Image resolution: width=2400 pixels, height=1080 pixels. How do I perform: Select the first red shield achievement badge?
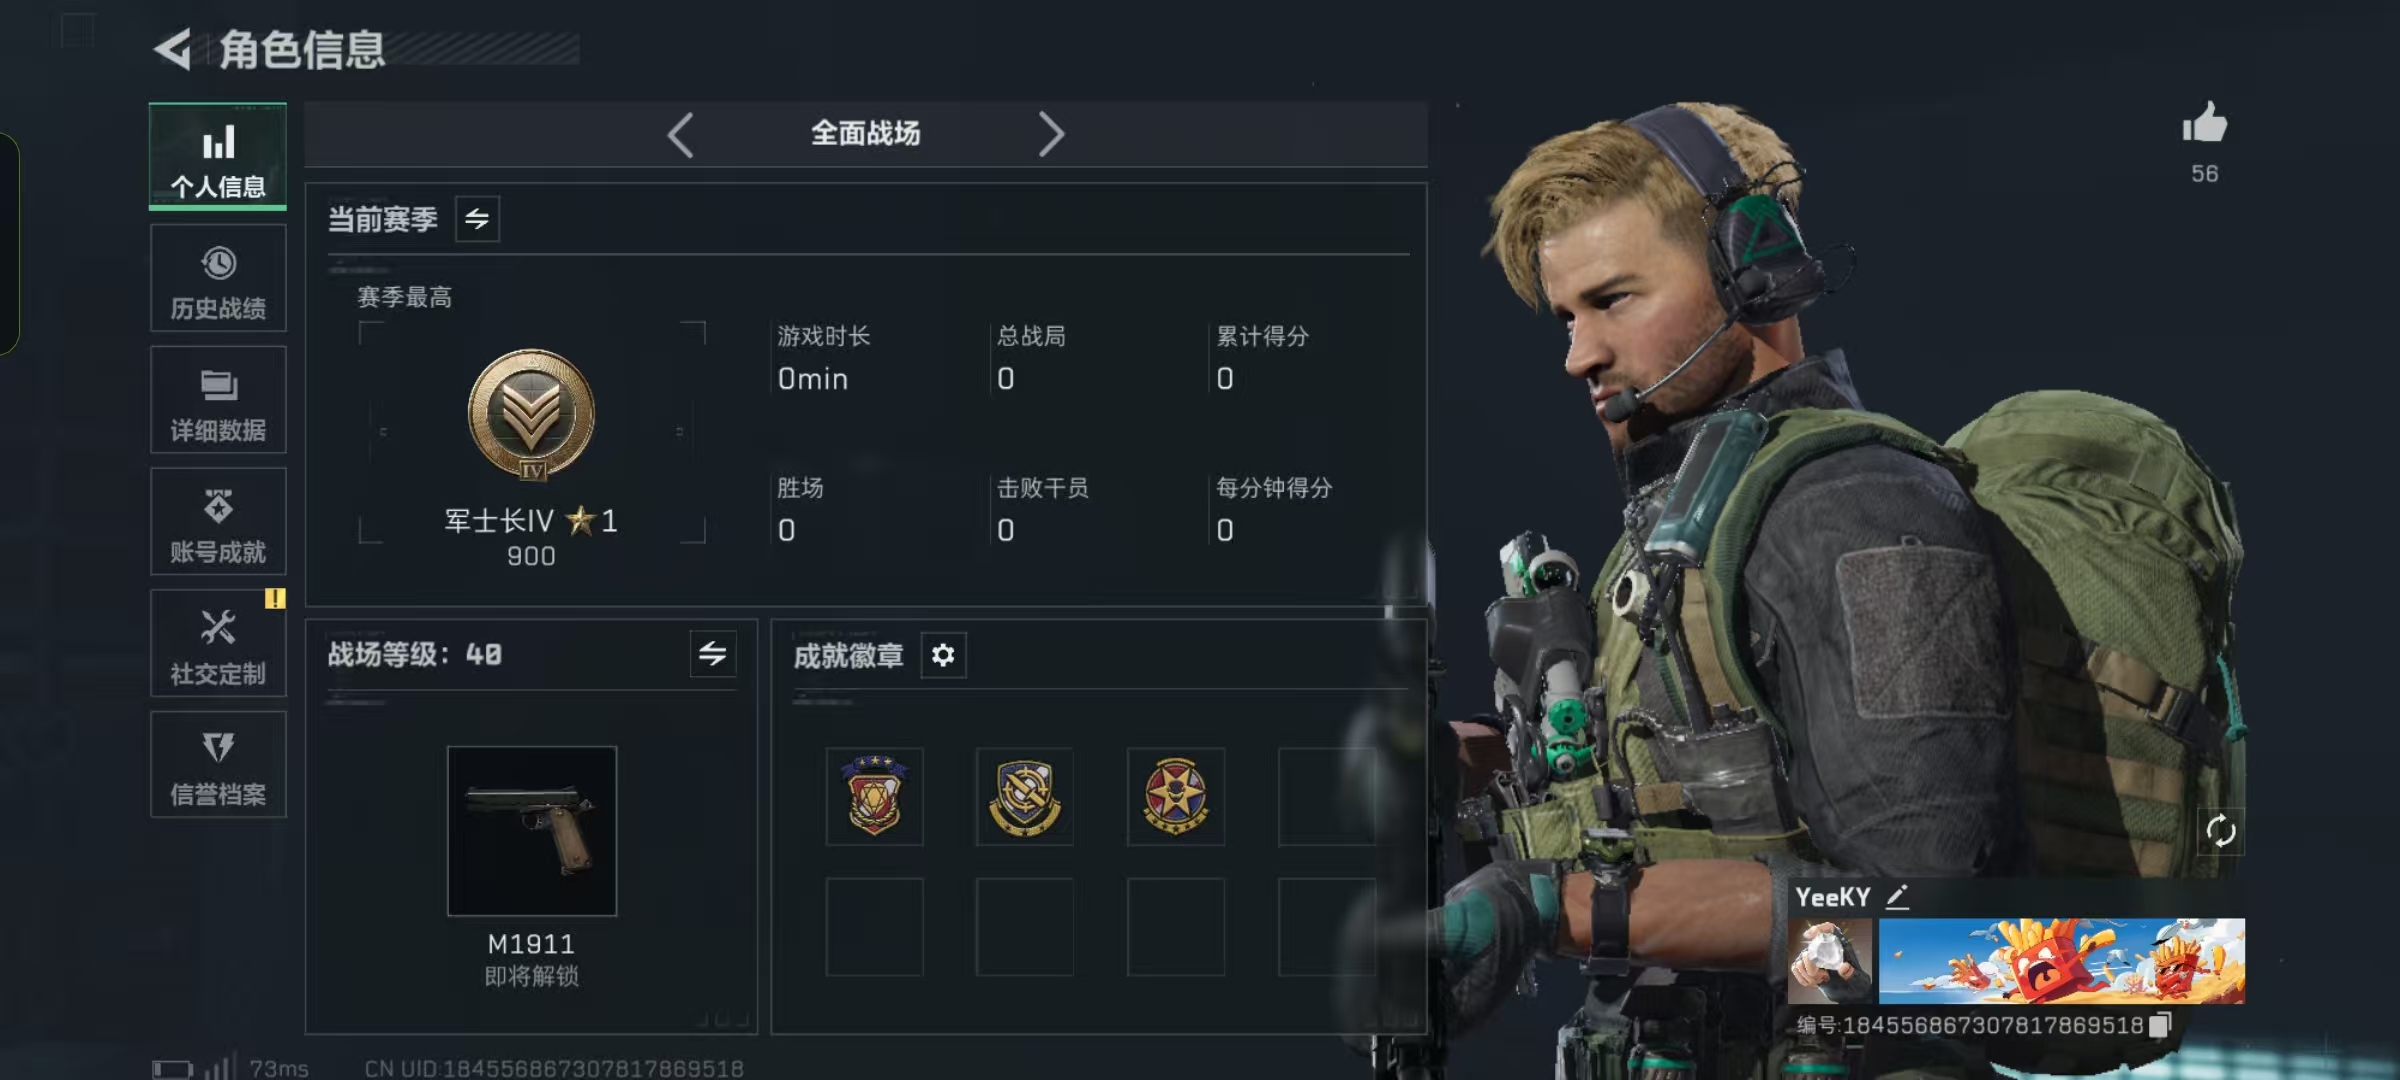click(874, 796)
